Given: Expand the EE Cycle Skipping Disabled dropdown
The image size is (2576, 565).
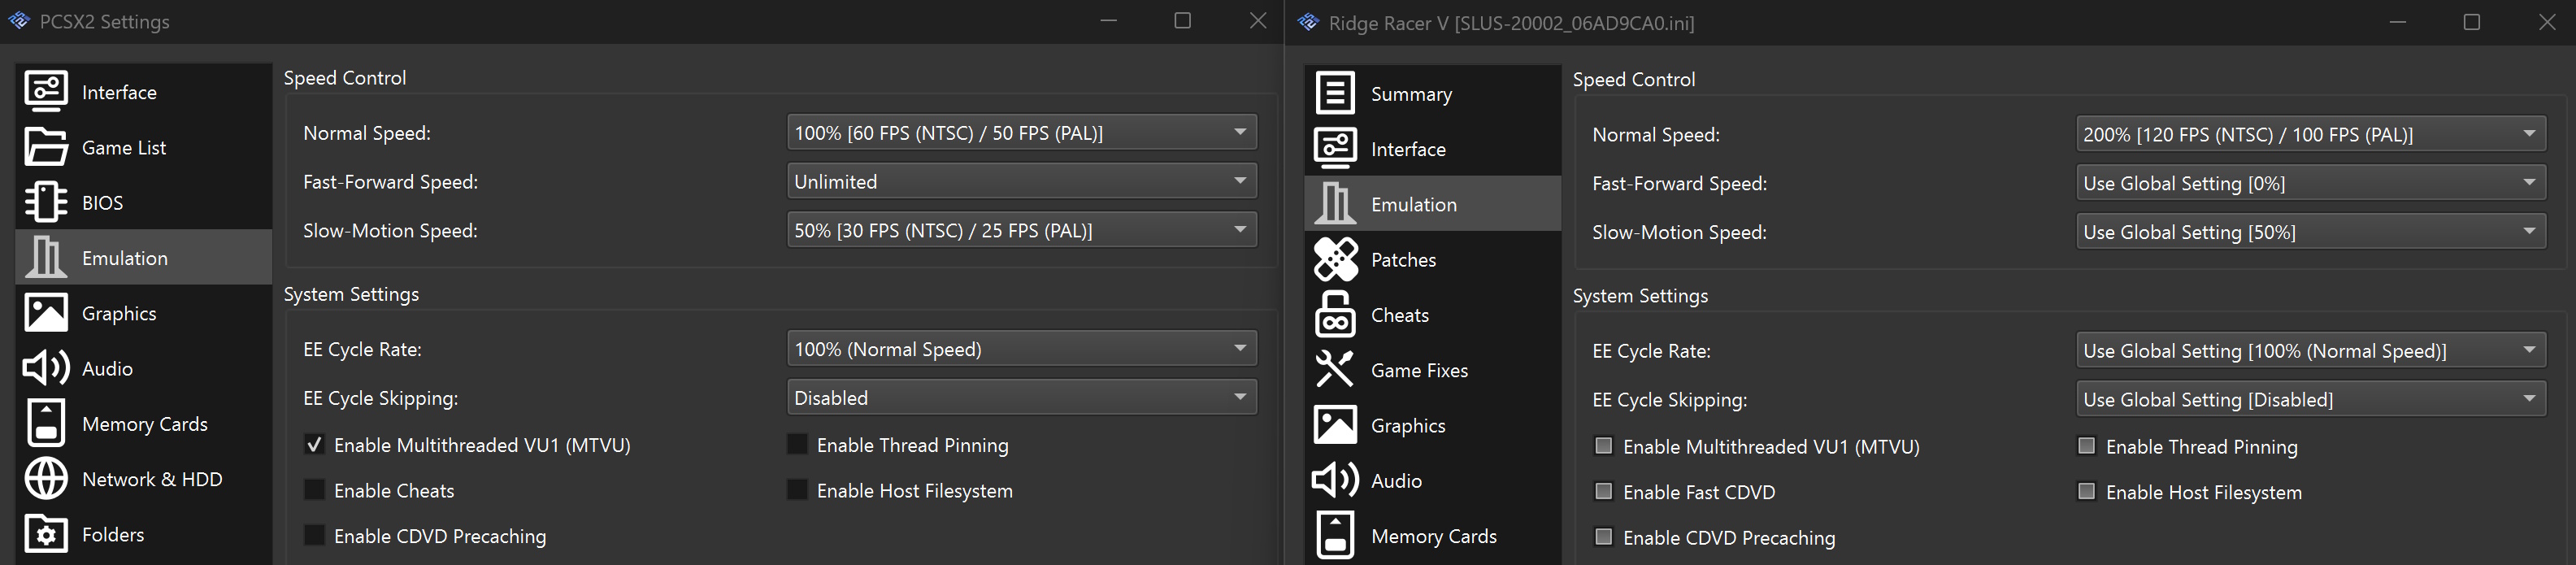Looking at the screenshot, I should coord(1022,397).
